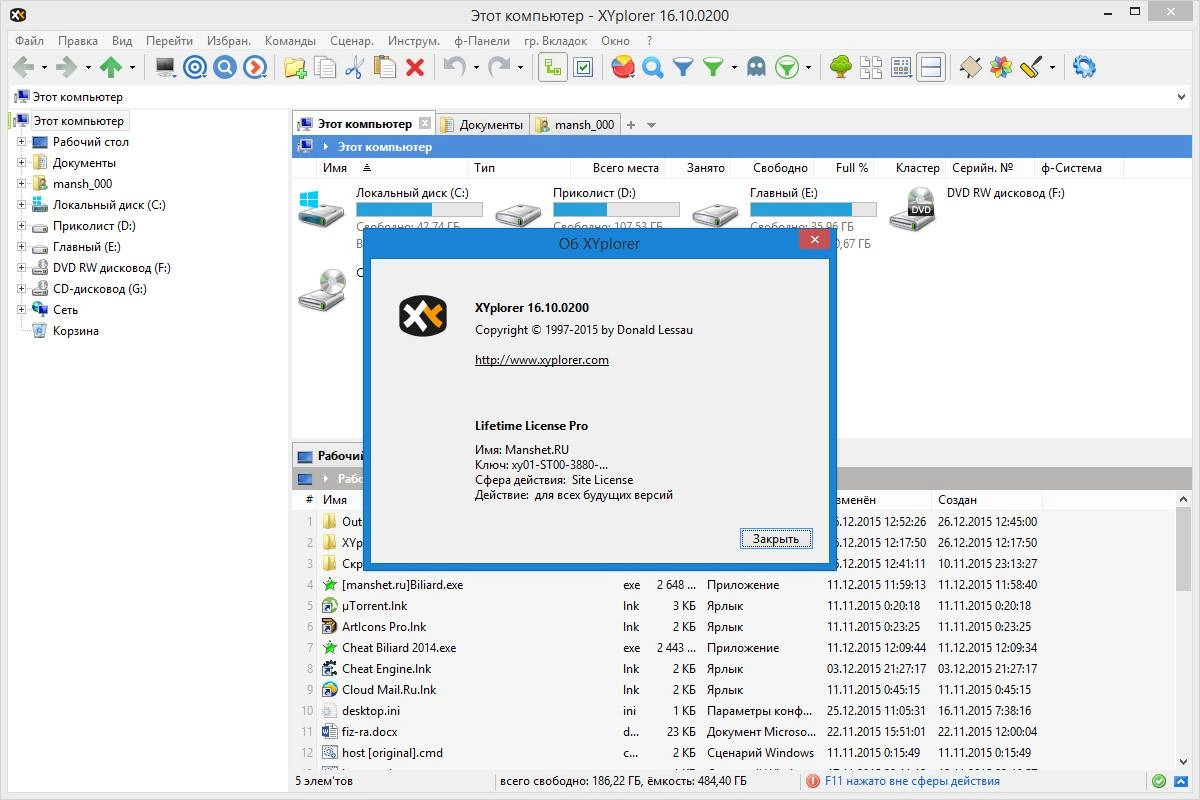Expand Рабочий стол in the tree

click(21, 142)
